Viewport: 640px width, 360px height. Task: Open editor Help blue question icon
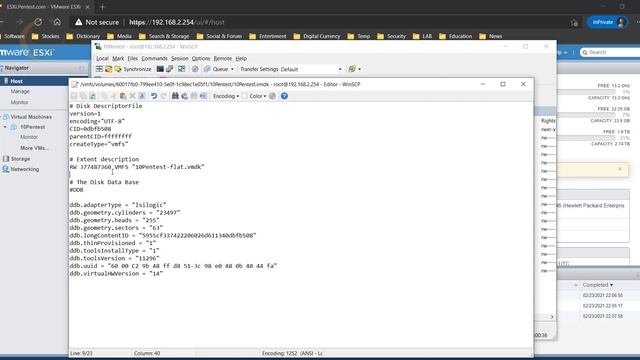(x=284, y=96)
